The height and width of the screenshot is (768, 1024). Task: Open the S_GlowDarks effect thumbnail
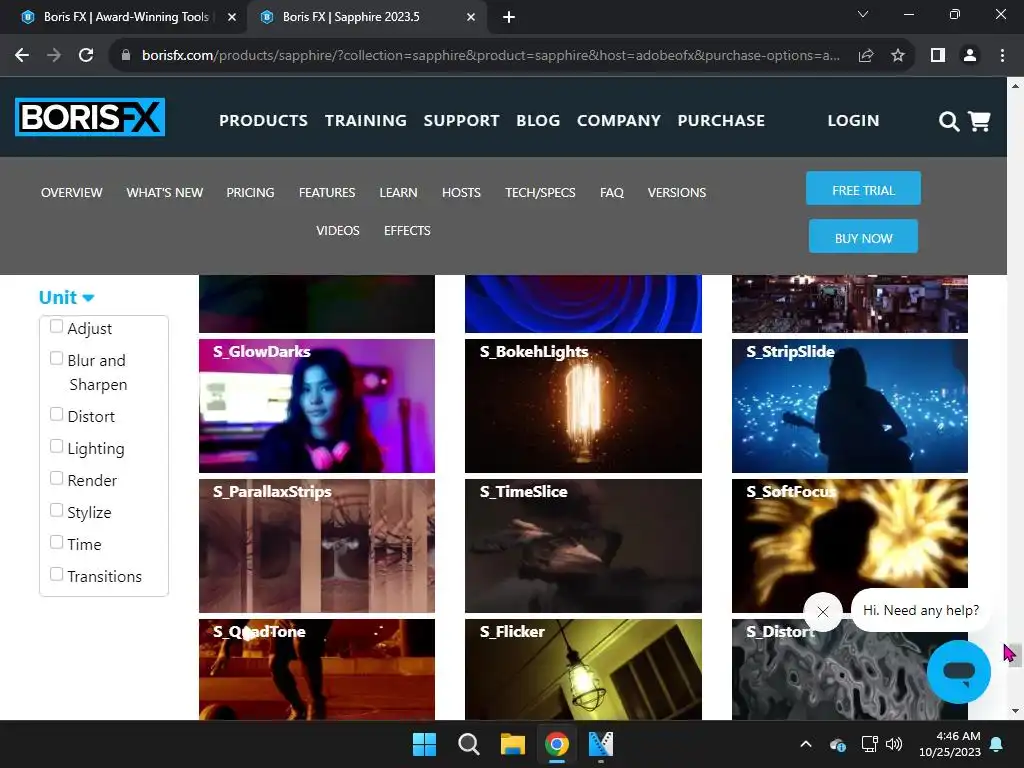coord(317,406)
